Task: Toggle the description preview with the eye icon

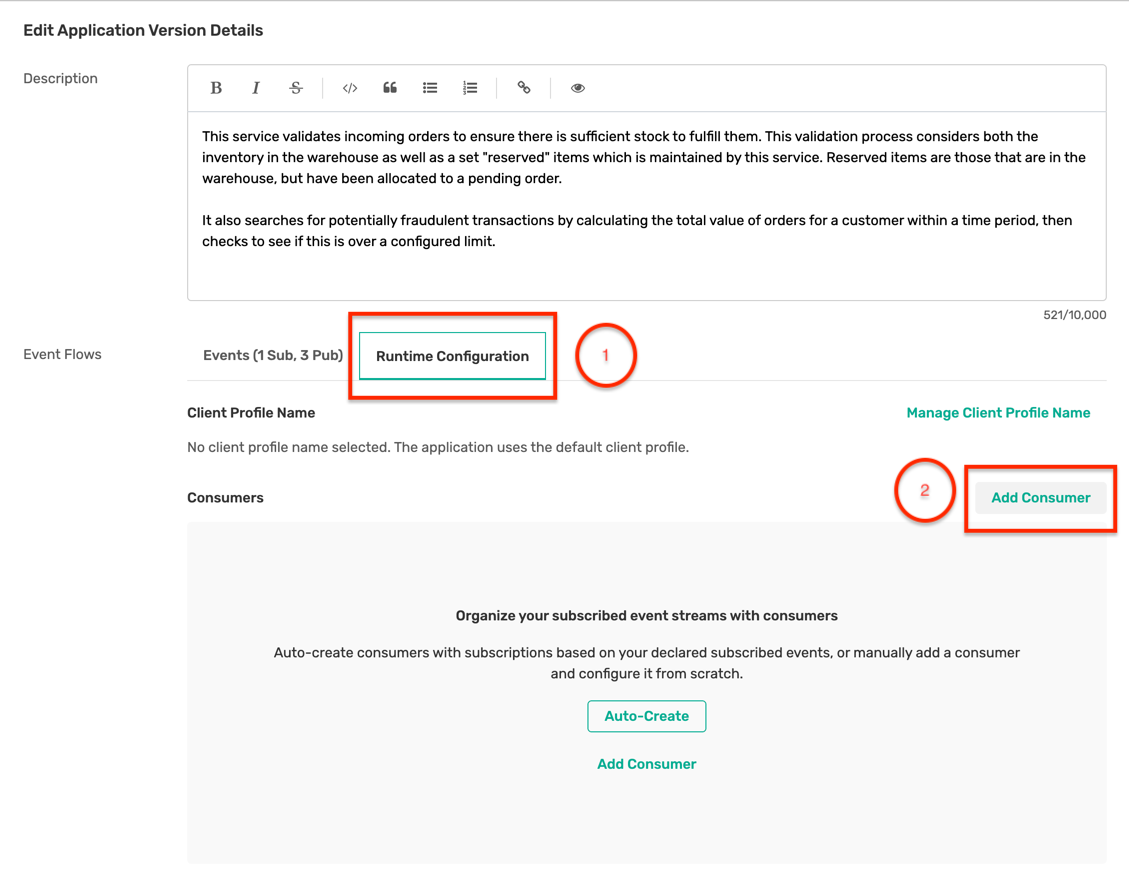Action: (x=578, y=88)
